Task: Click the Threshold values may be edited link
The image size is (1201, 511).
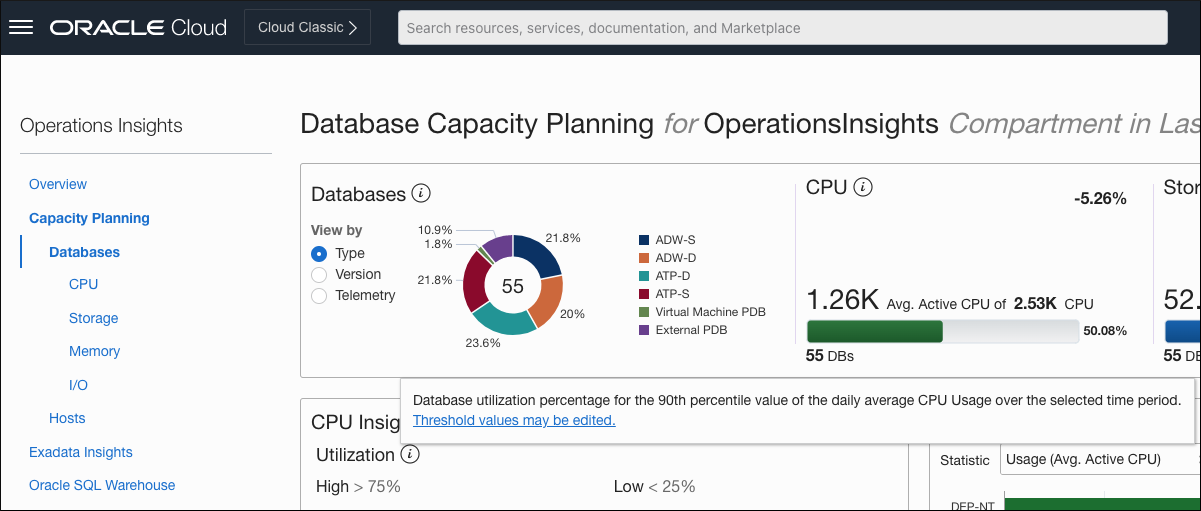Action: (514, 420)
